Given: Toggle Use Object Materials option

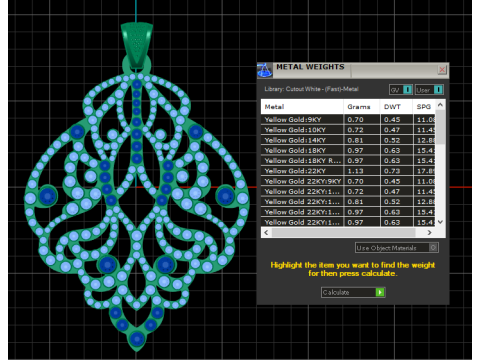Looking at the screenshot, I should [x=397, y=248].
